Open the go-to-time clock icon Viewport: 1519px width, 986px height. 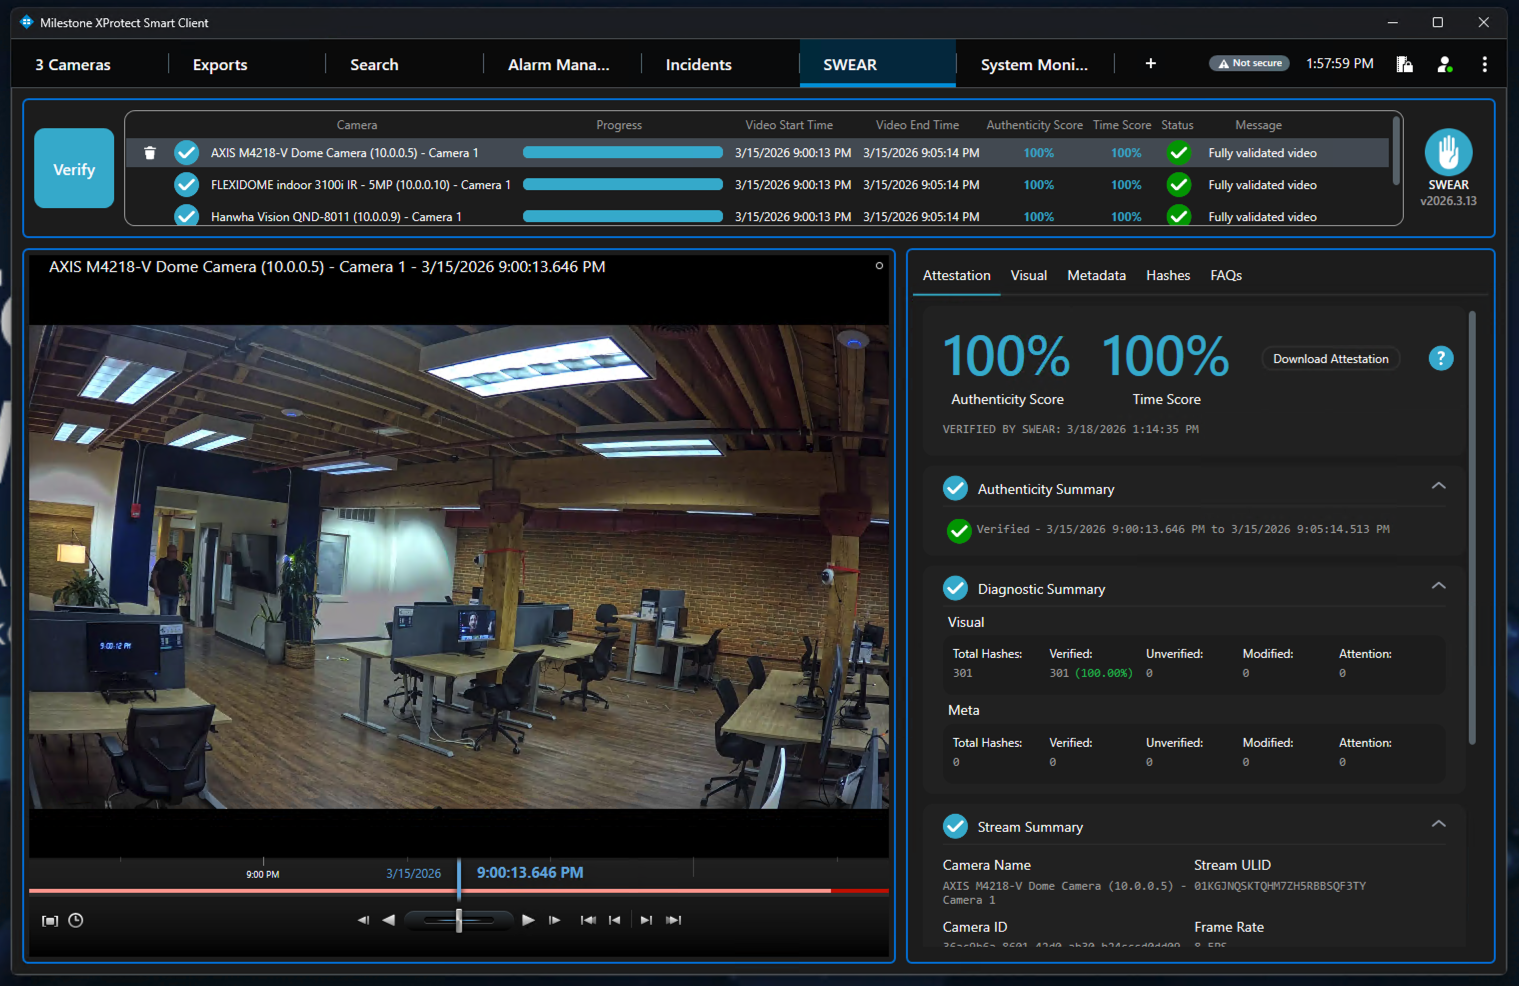76,920
